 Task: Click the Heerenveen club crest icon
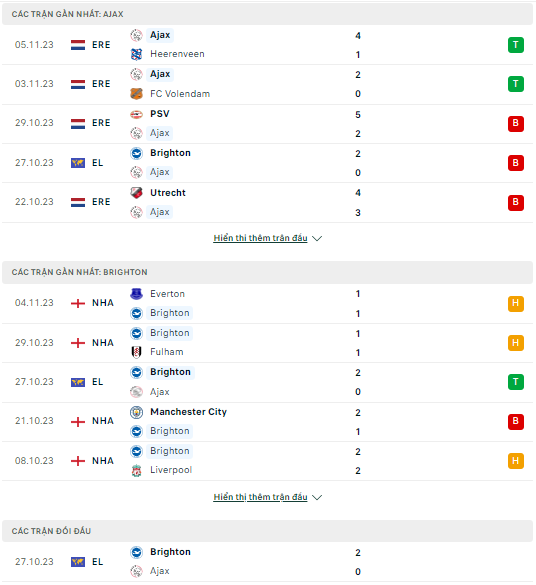137,54
